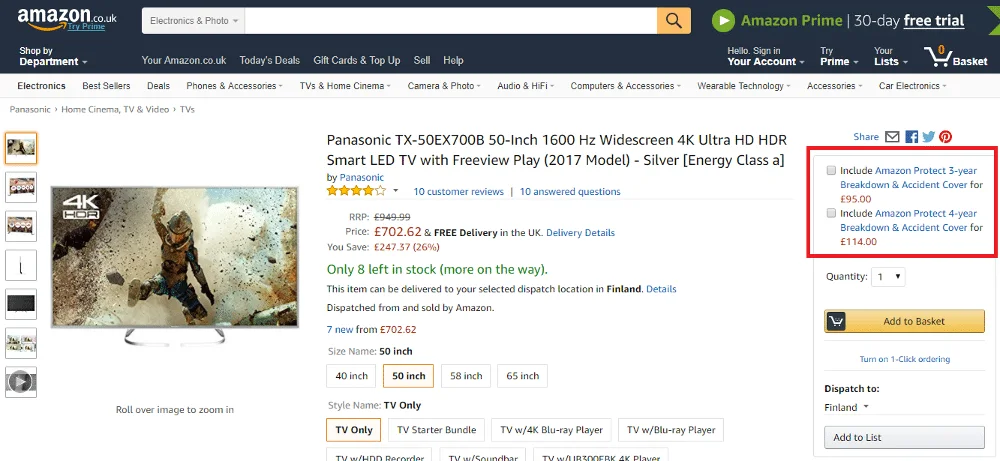This screenshot has width=1000, height=461.
Task: Play the product video thumbnail
Action: (x=21, y=380)
